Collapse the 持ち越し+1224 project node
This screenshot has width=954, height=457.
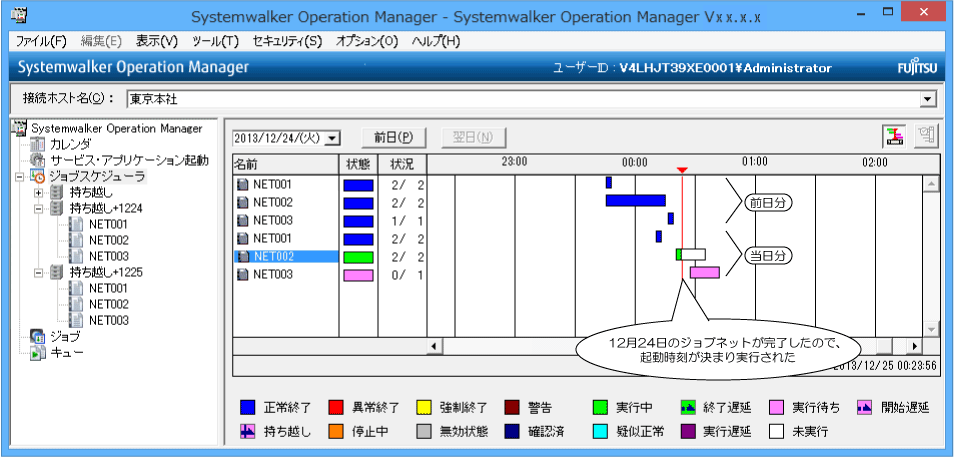tap(39, 208)
